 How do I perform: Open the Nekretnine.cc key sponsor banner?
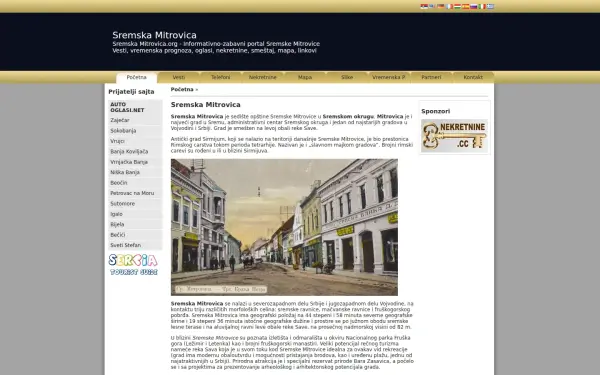tap(454, 135)
